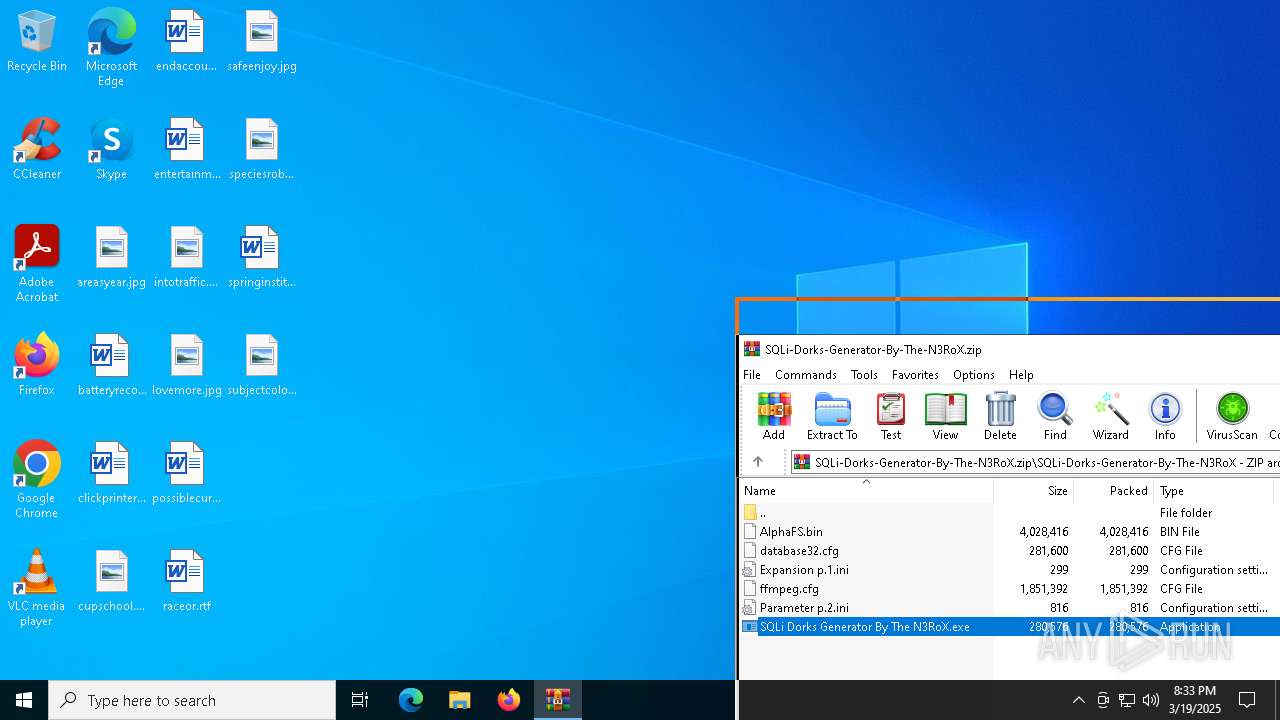Sort list by Packed column header
The image size is (1280, 720).
[x=1114, y=491]
